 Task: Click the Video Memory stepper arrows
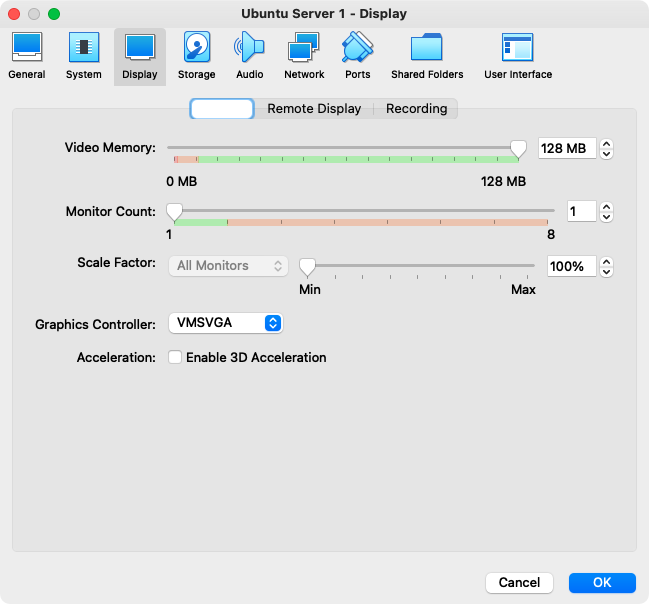click(607, 149)
